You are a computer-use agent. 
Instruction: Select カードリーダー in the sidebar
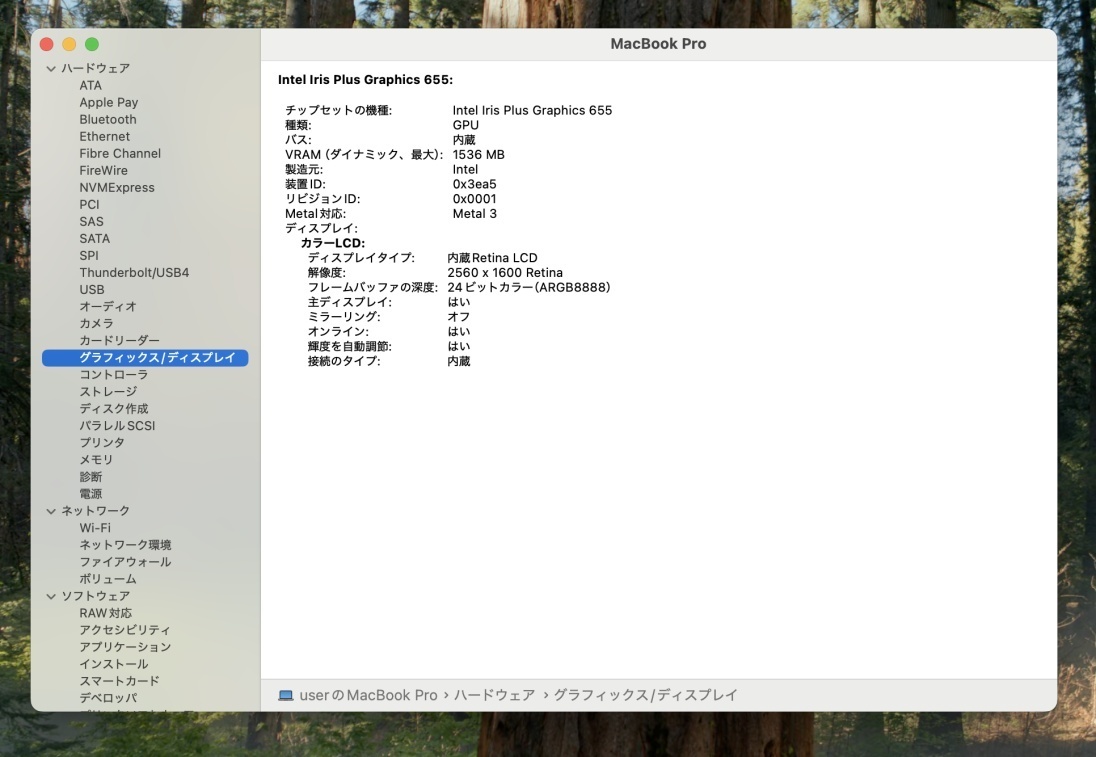[x=120, y=340]
